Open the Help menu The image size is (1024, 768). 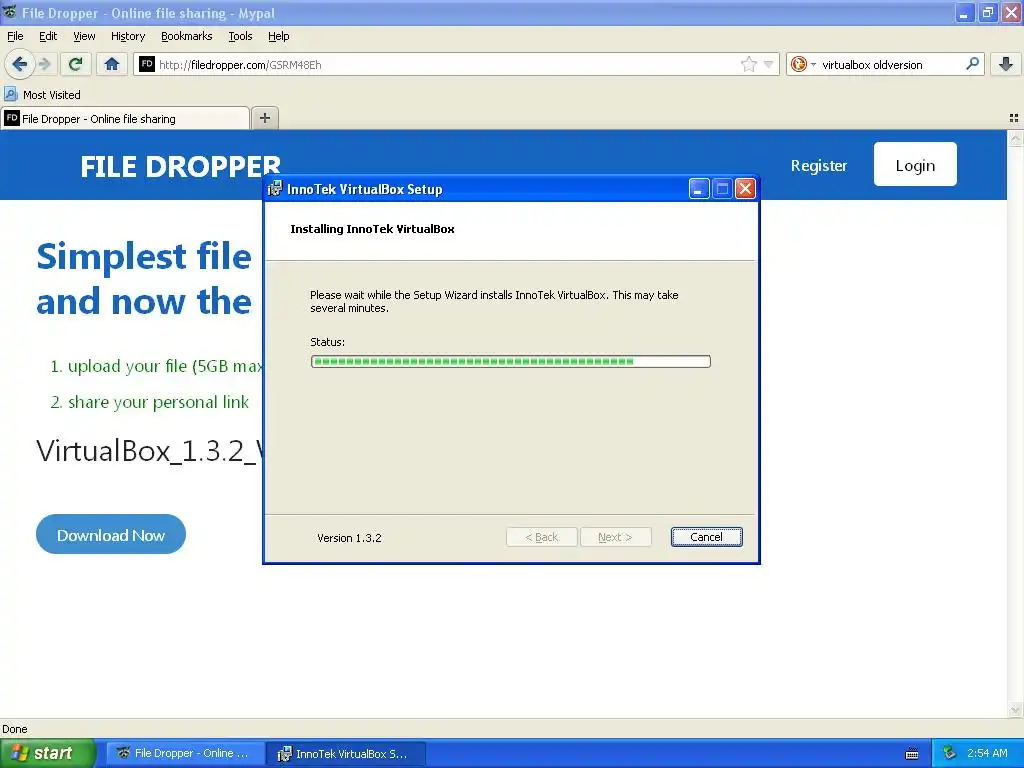coord(278,36)
